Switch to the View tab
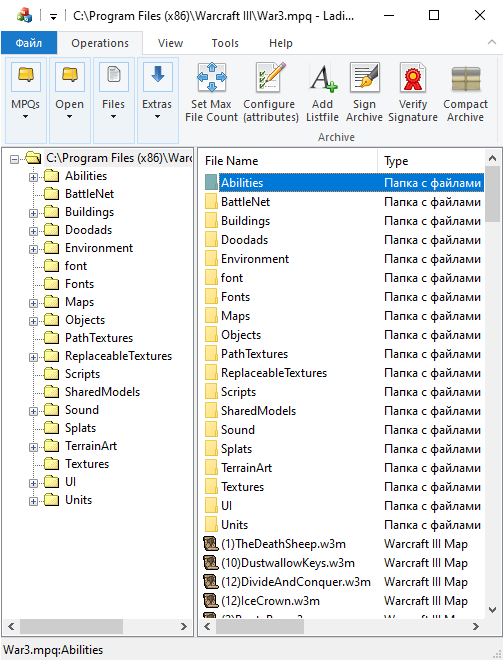This screenshot has width=504, height=661. click(x=170, y=43)
